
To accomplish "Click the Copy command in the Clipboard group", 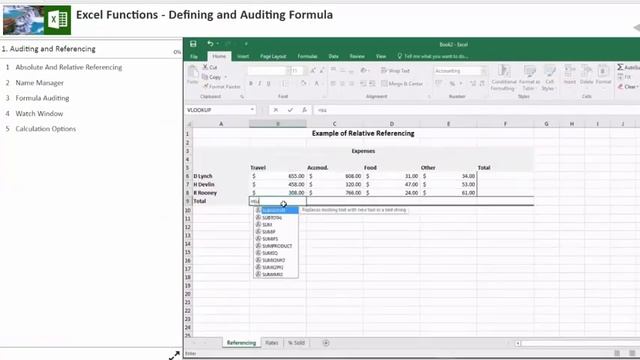I will (212, 77).
